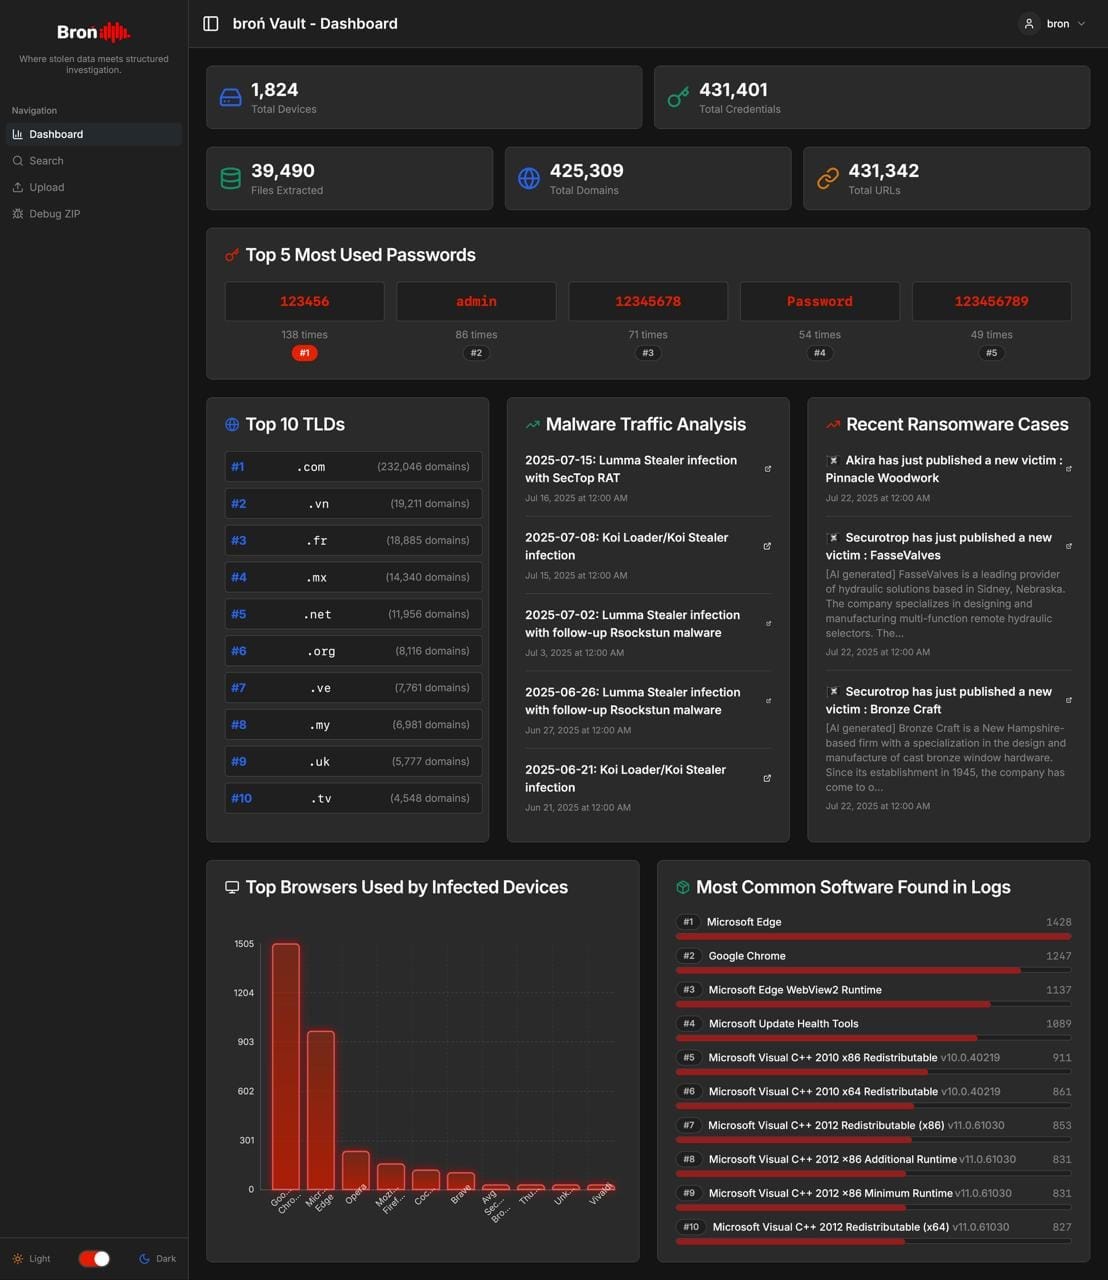The image size is (1108, 1280).
Task: Click the user avatar icon in the header
Action: pos(1029,23)
